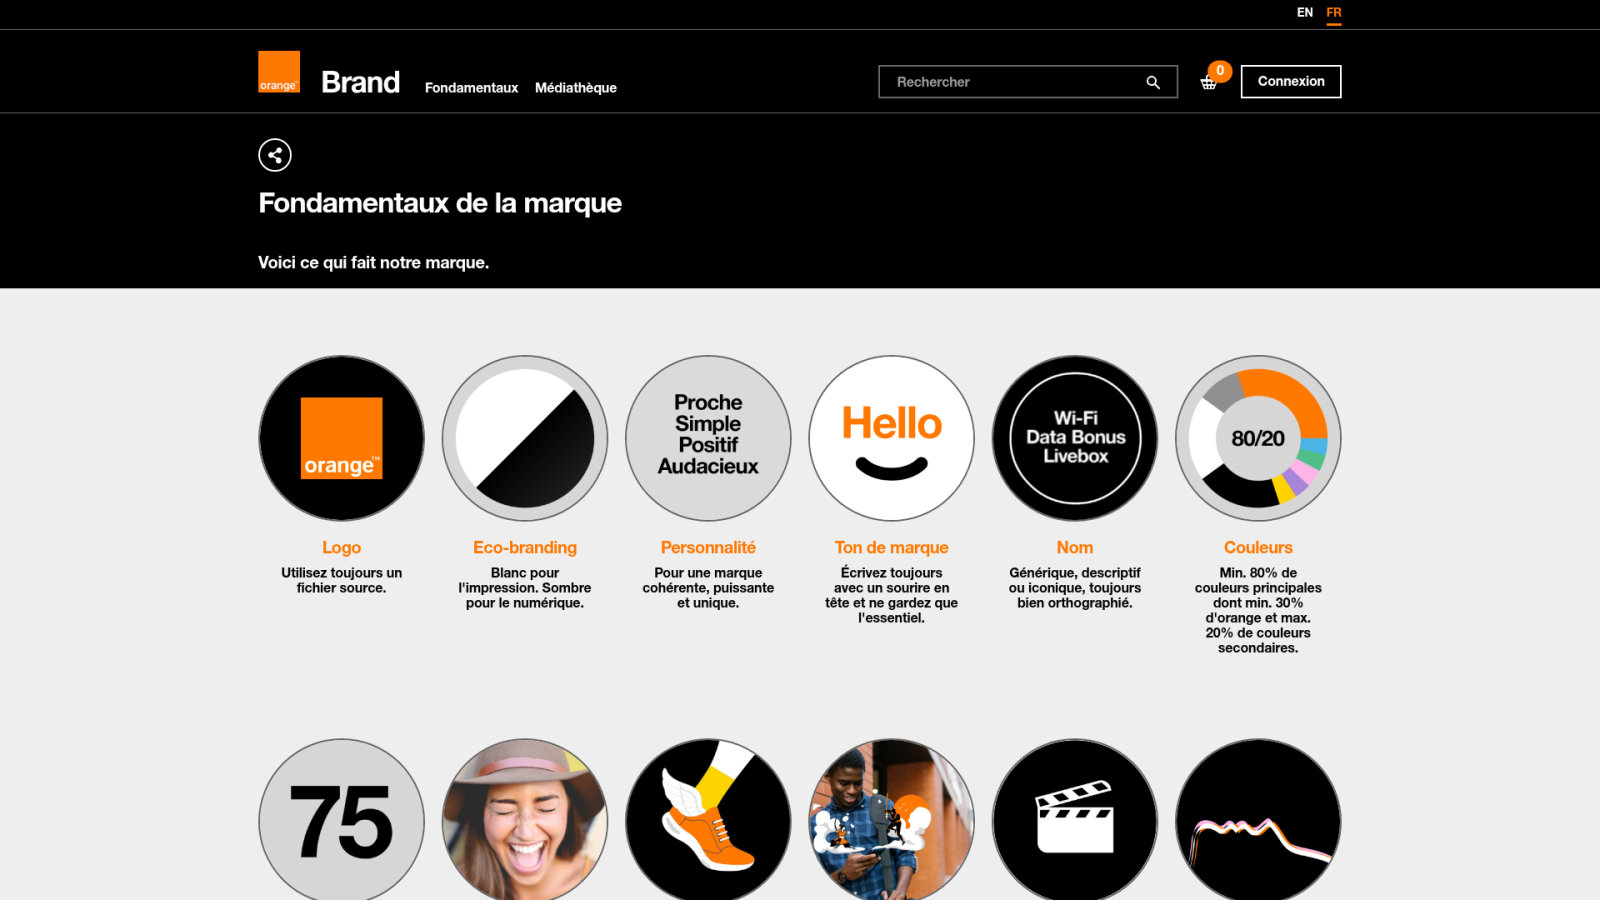The width and height of the screenshot is (1600, 900).
Task: Click the Connexion button
Action: (1291, 82)
